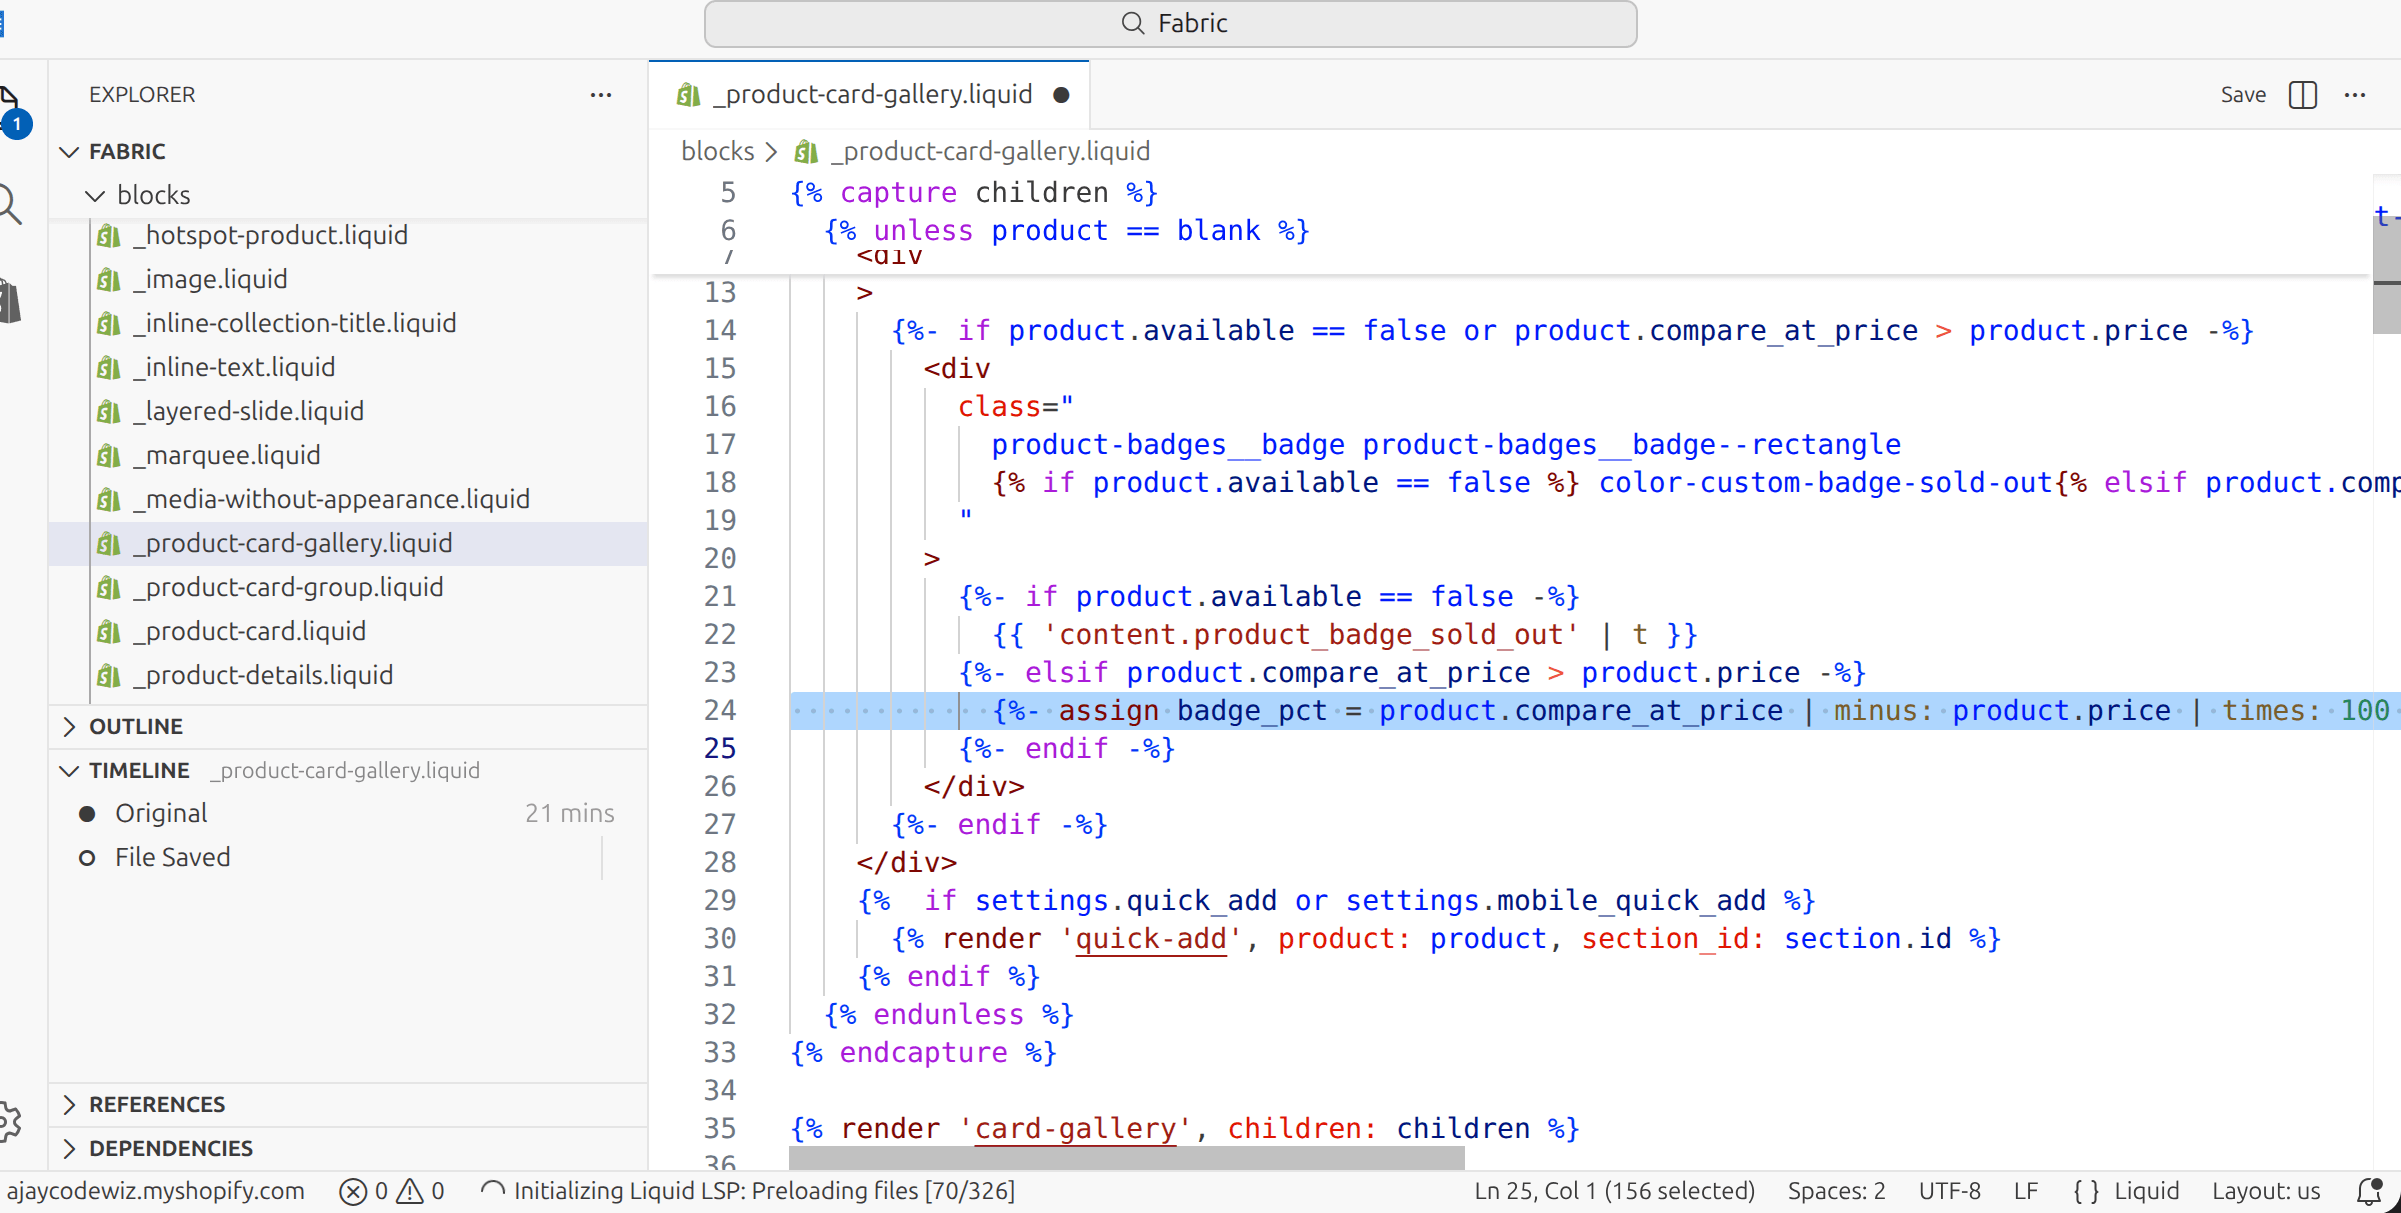Click LF end-of-line selector
Viewport: 2401px width, 1213px height.
pos(2025,1191)
